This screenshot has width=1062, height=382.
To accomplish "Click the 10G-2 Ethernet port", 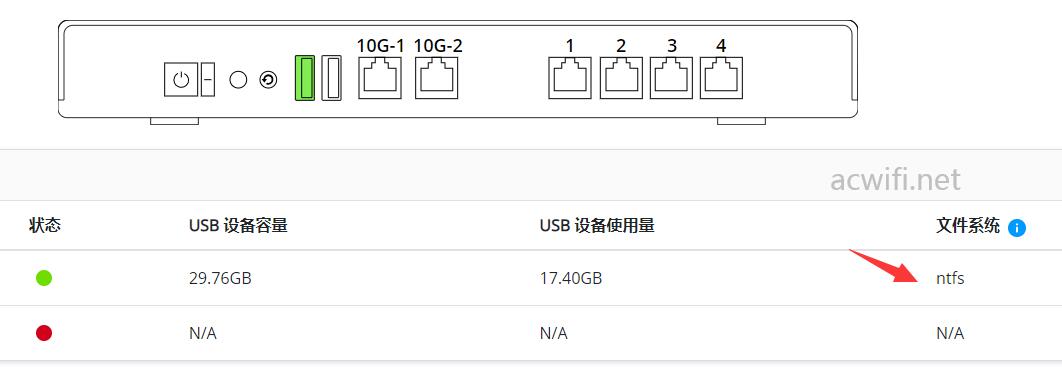I will point(437,78).
